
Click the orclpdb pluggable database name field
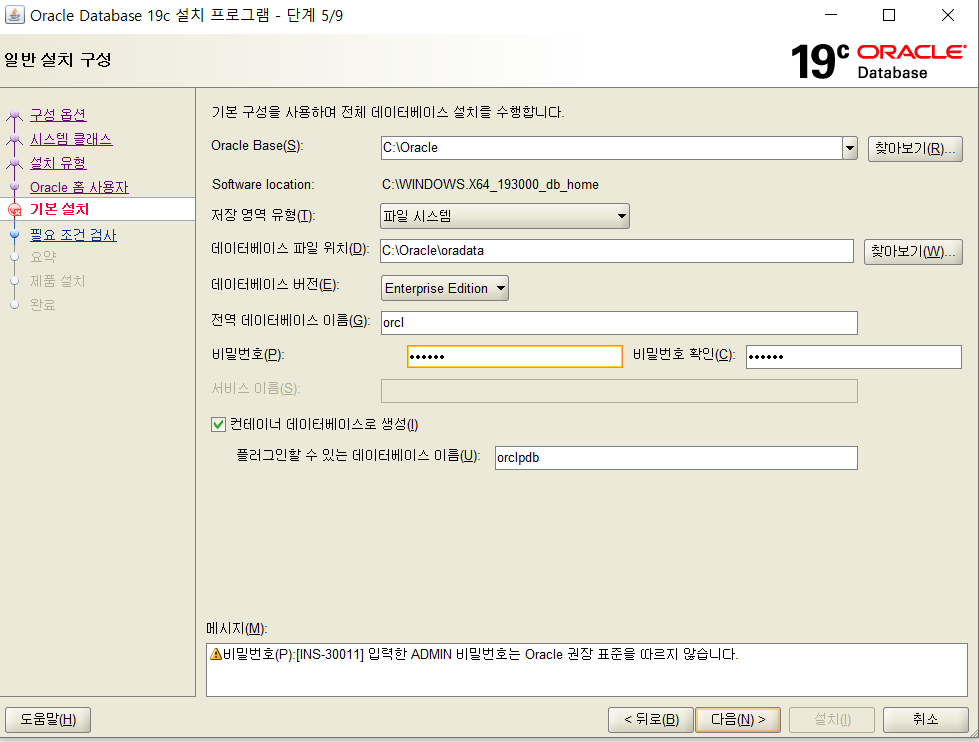[676, 458]
